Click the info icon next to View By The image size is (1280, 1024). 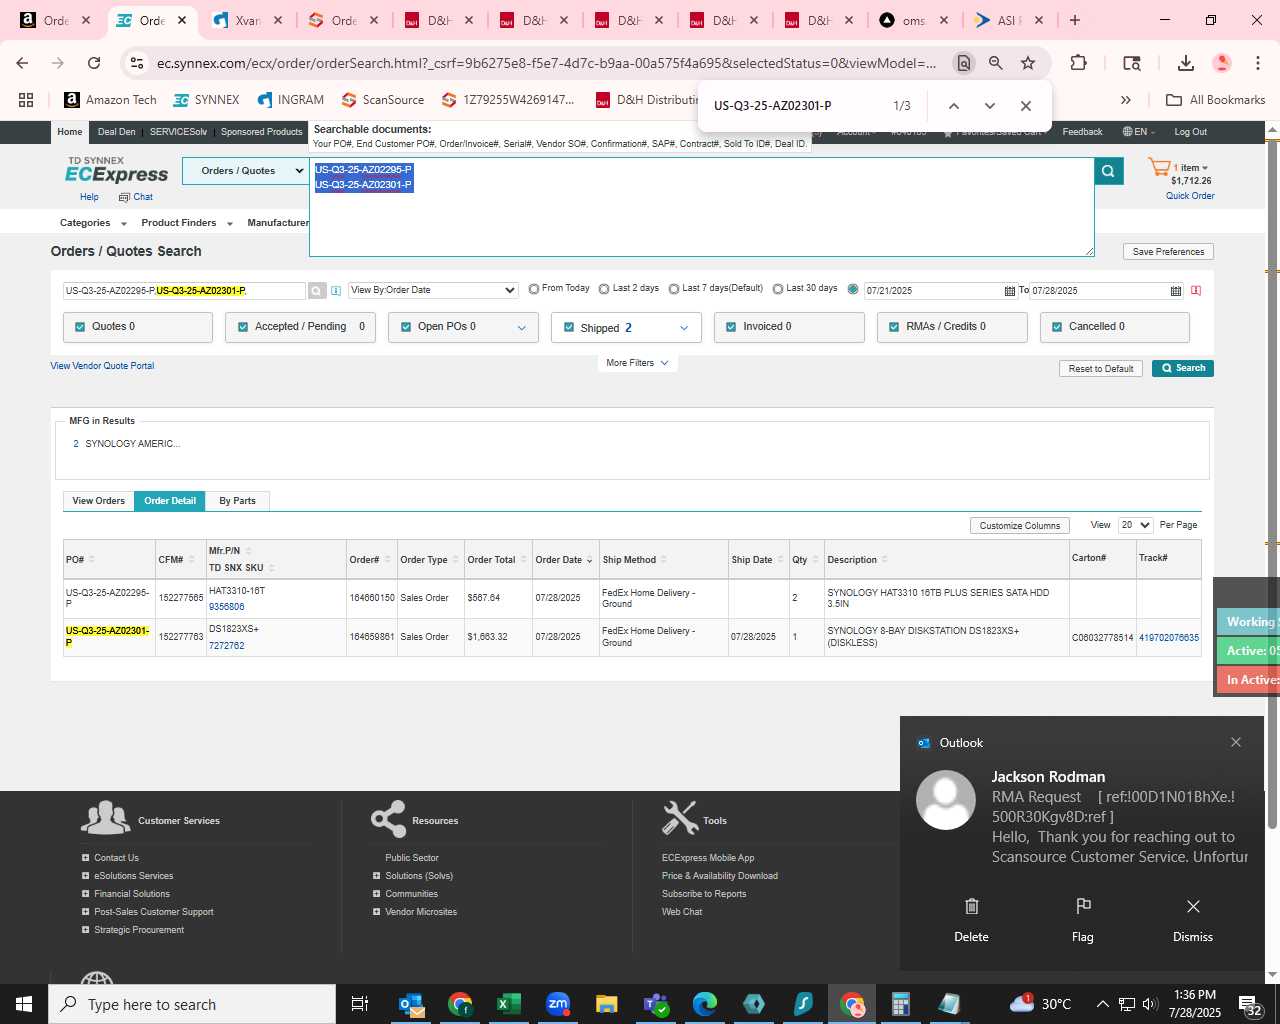coord(336,291)
